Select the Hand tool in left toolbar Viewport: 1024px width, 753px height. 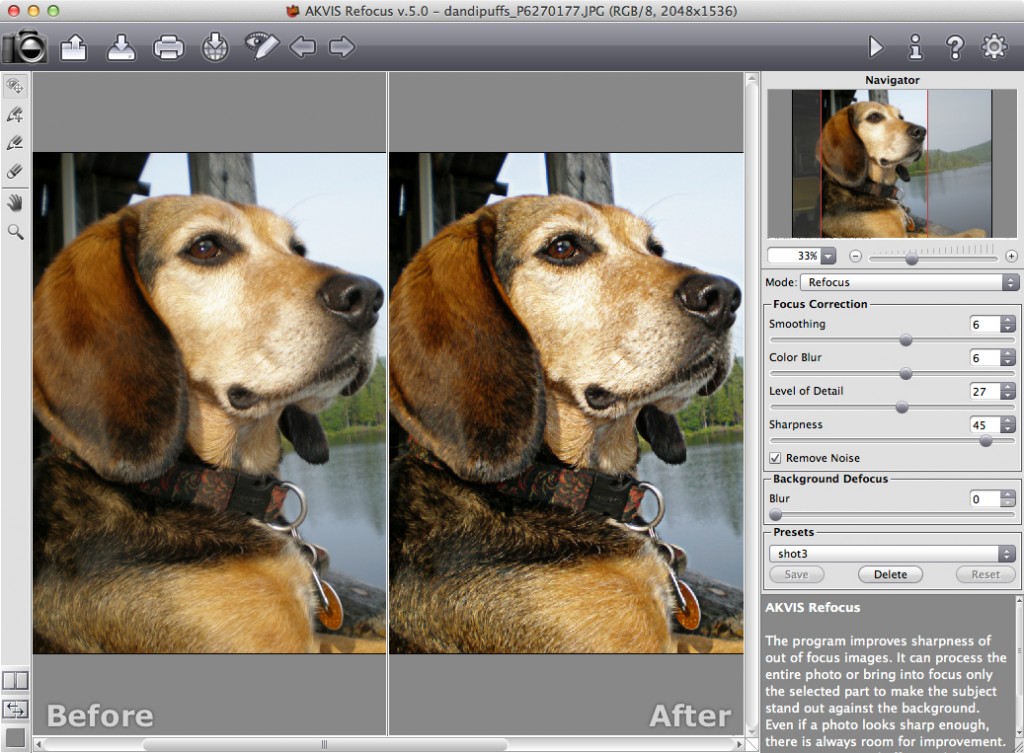[x=15, y=203]
